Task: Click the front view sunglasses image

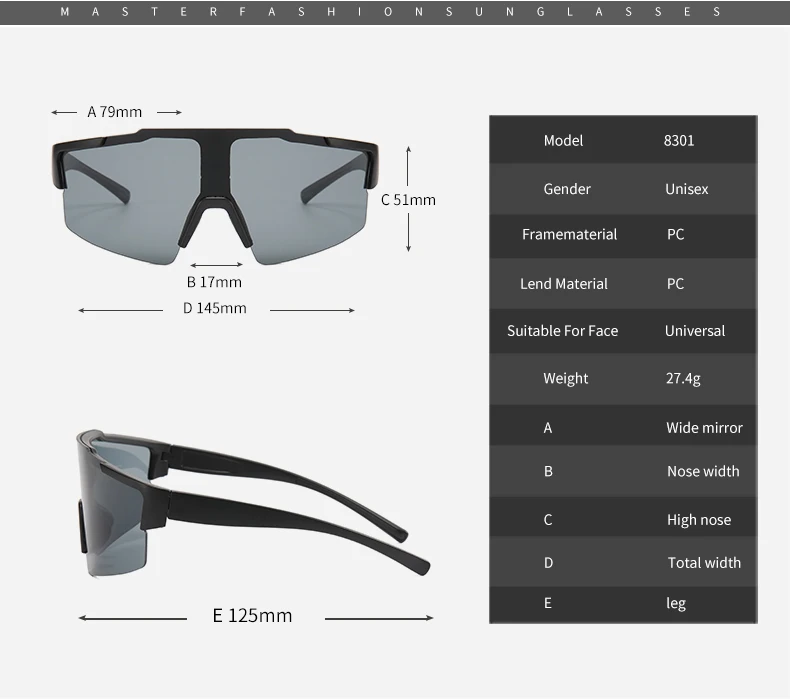Action: (x=215, y=197)
